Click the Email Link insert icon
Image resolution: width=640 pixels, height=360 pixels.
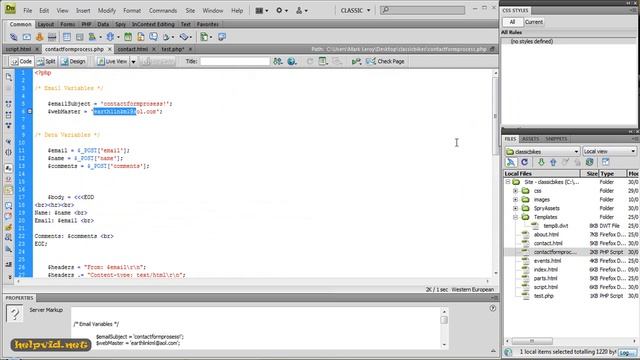(27, 37)
